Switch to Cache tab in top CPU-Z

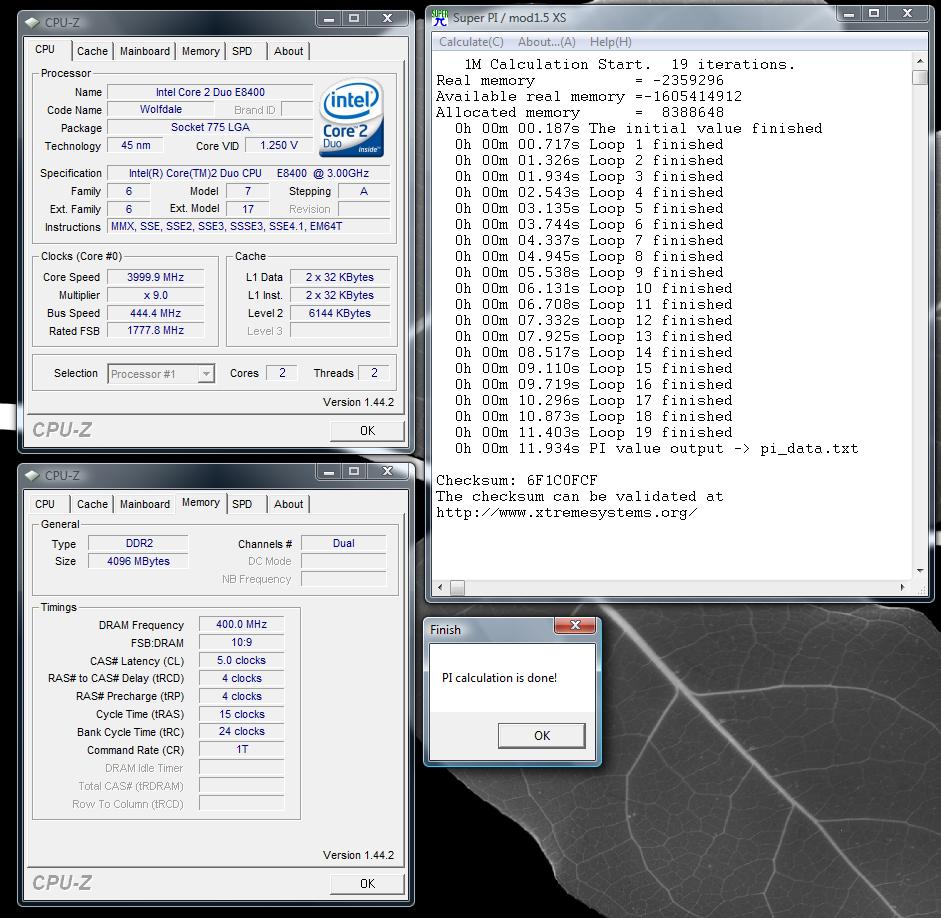click(x=92, y=52)
